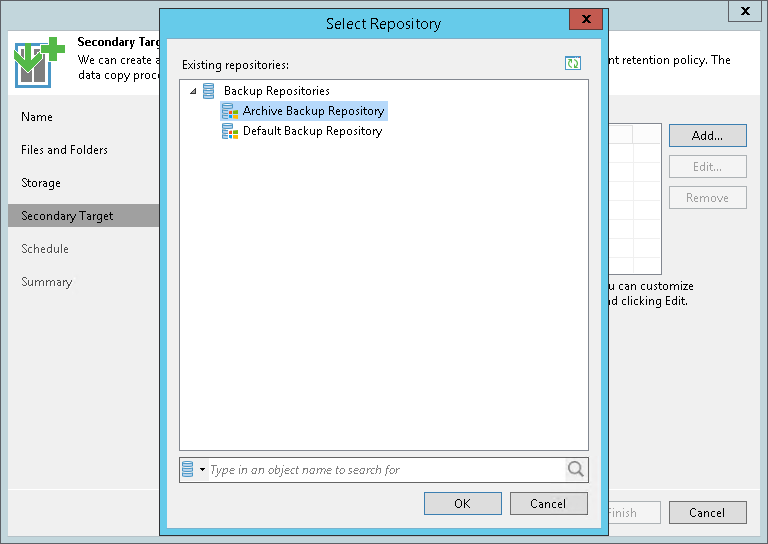Click Cancel in the wizard window
This screenshot has width=768, height=544.
coord(708,513)
